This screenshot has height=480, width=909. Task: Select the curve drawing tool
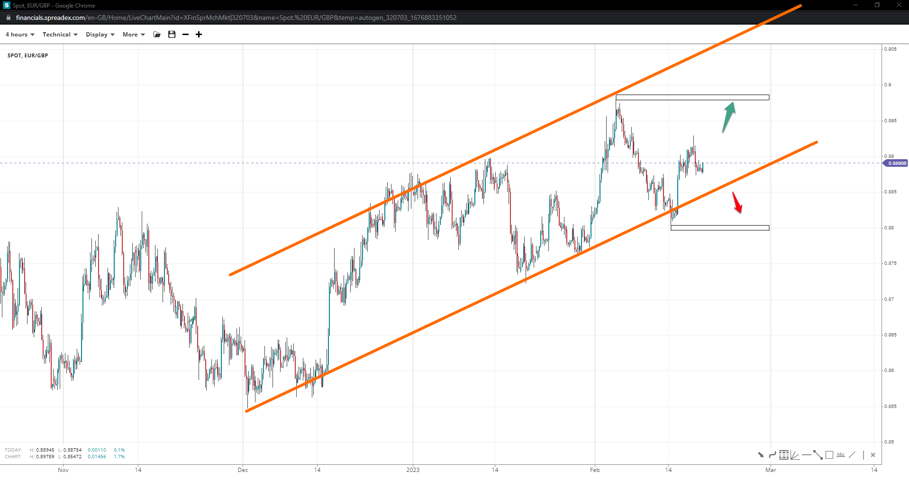click(772, 455)
